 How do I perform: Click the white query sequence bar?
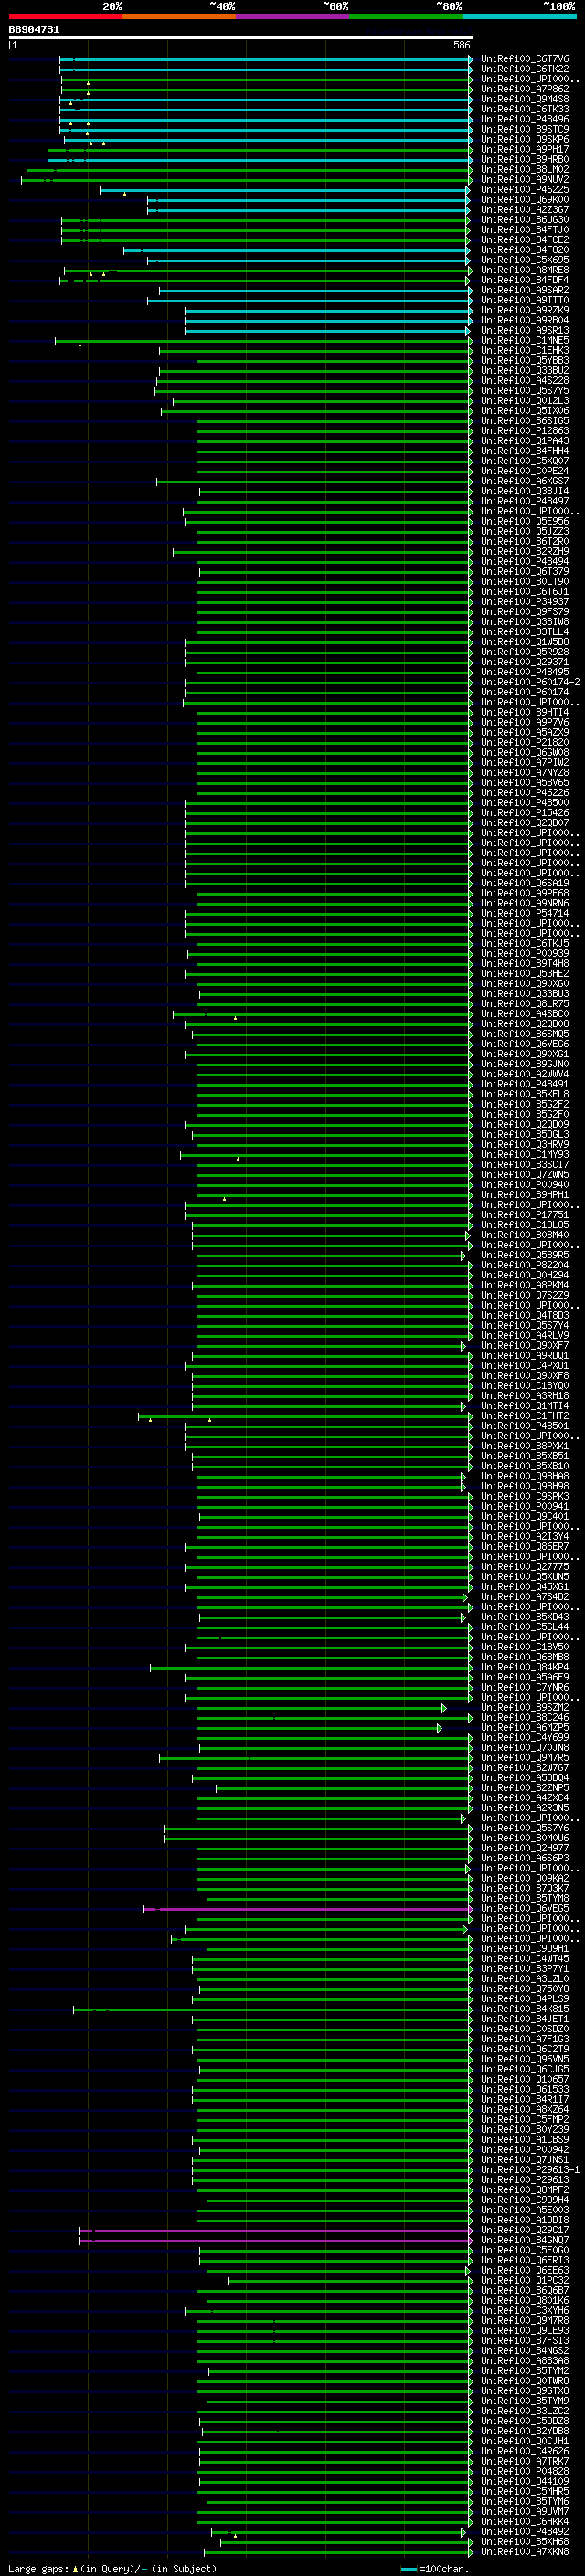[x=241, y=38]
